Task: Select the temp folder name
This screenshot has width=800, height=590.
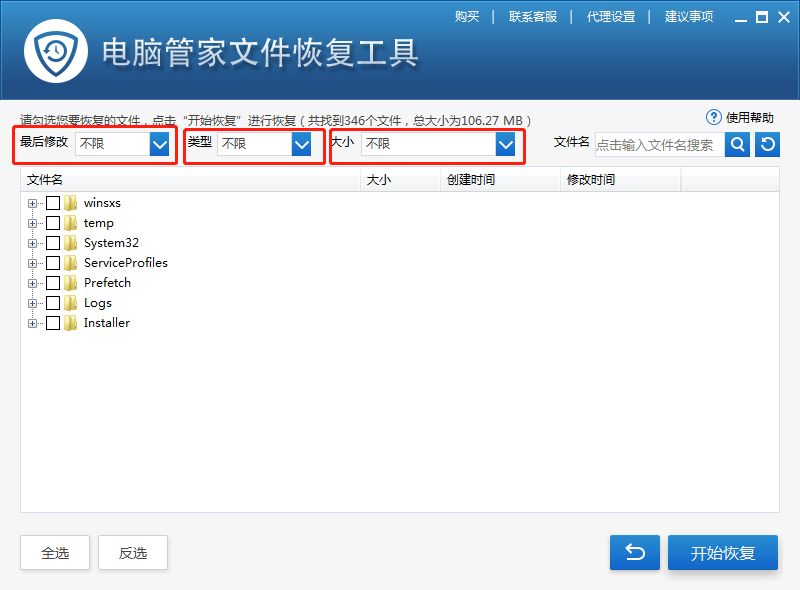Action: (98, 223)
